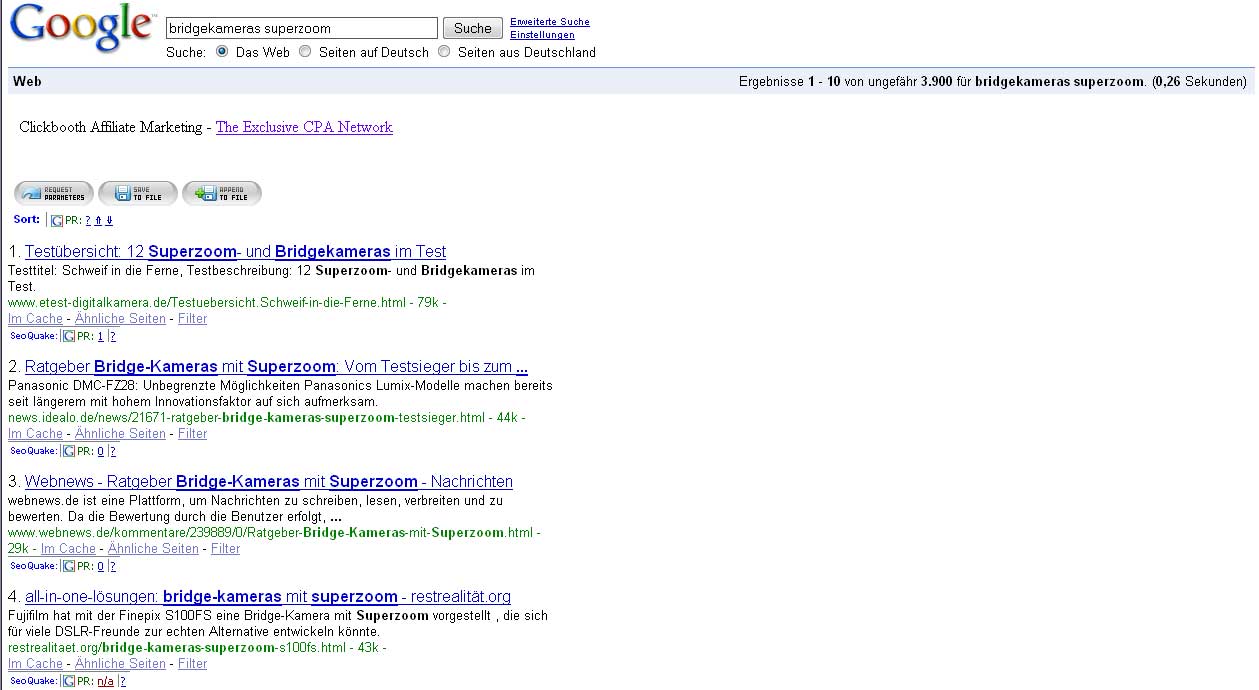Click PR value '1' under result 1

click(x=101, y=337)
